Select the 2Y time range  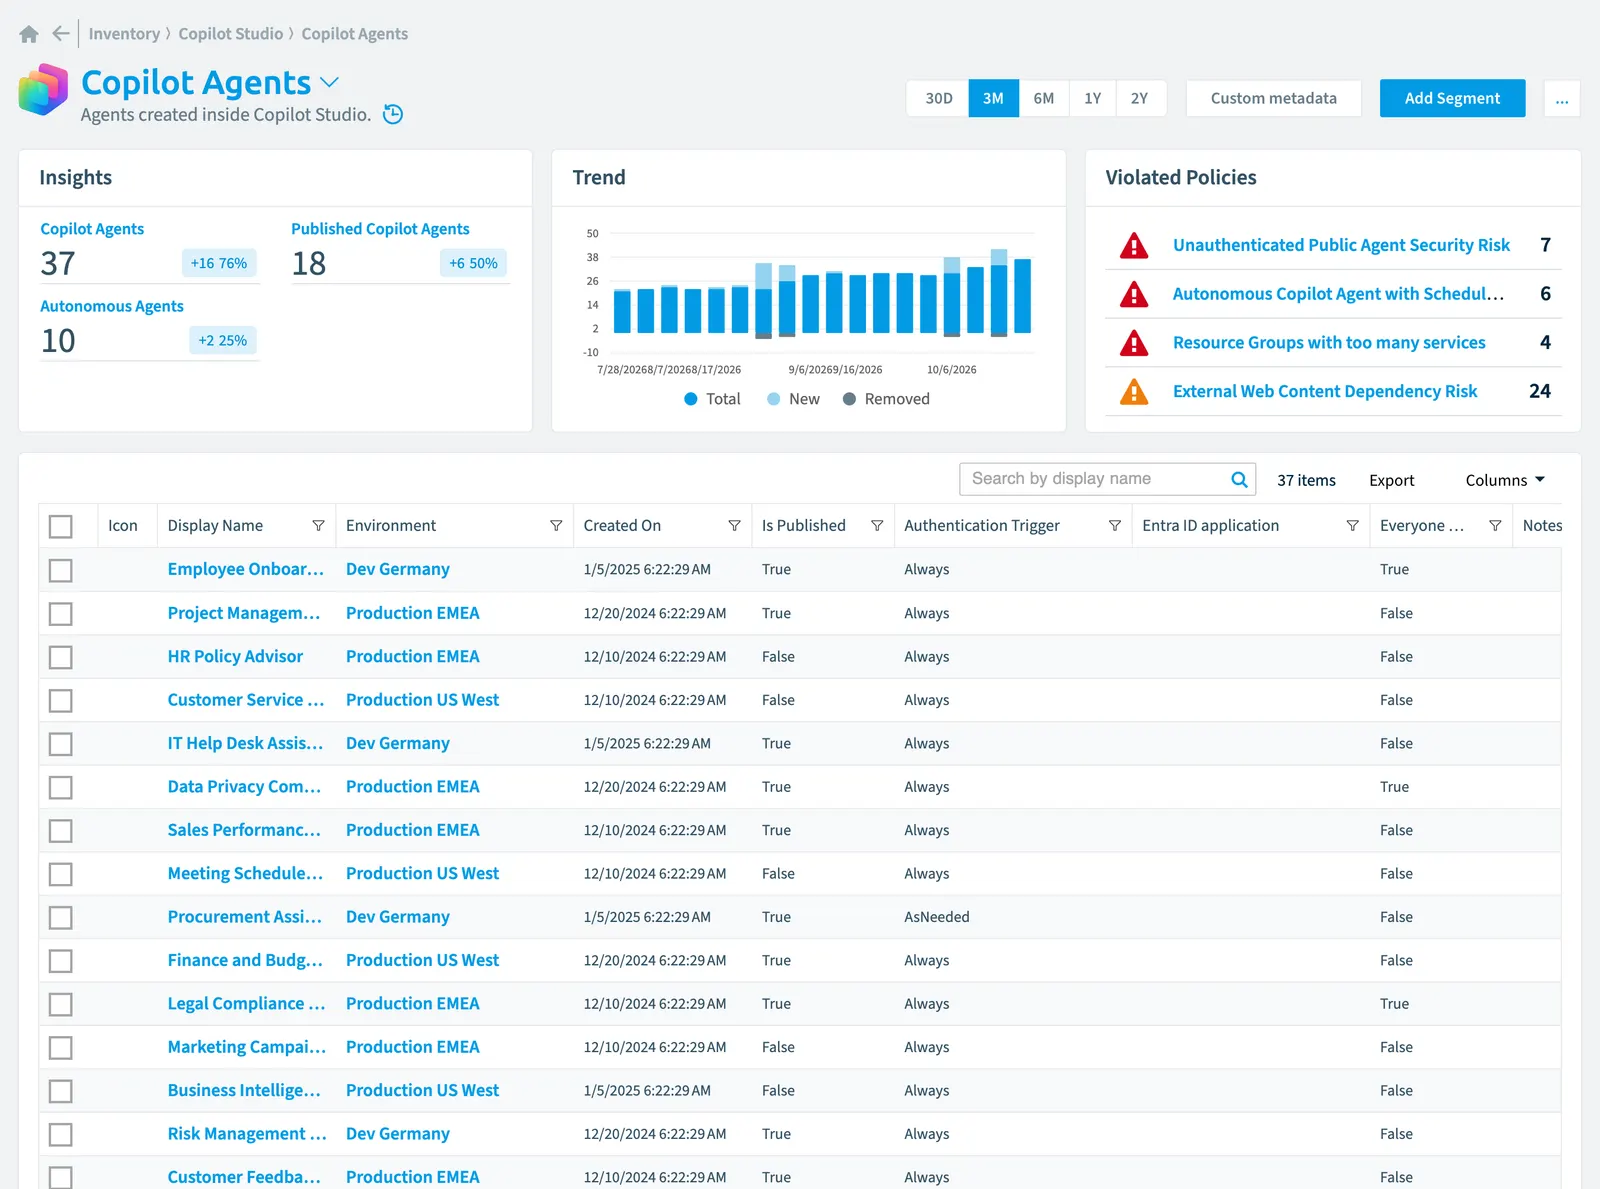pos(1140,98)
